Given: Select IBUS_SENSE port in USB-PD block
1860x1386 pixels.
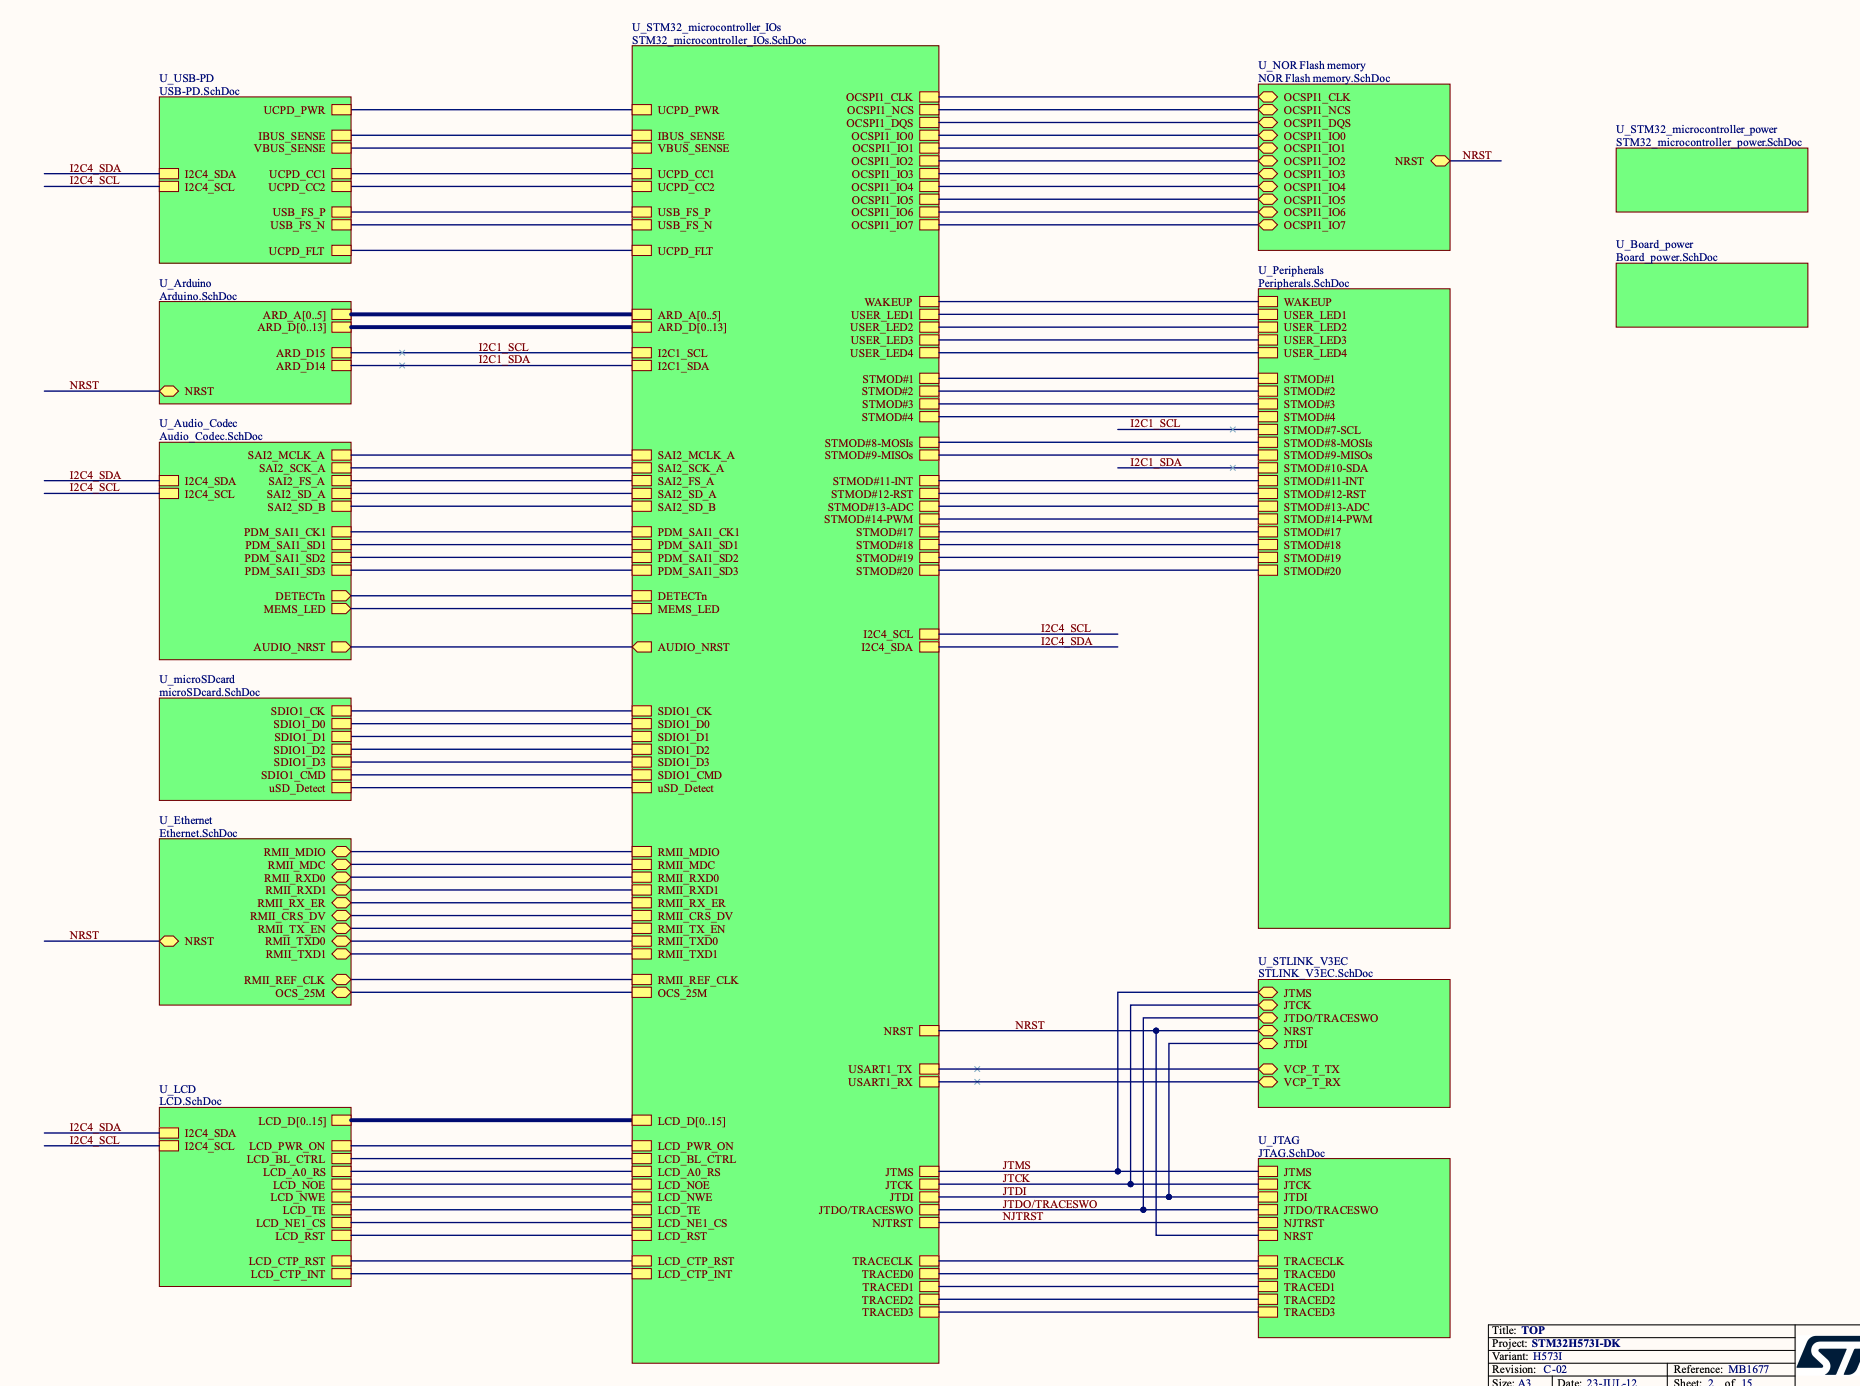Looking at the screenshot, I should 341,136.
